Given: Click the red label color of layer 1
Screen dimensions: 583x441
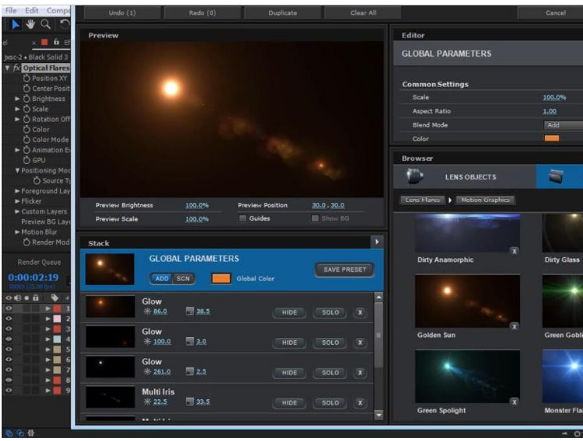Looking at the screenshot, I should 57,309.
